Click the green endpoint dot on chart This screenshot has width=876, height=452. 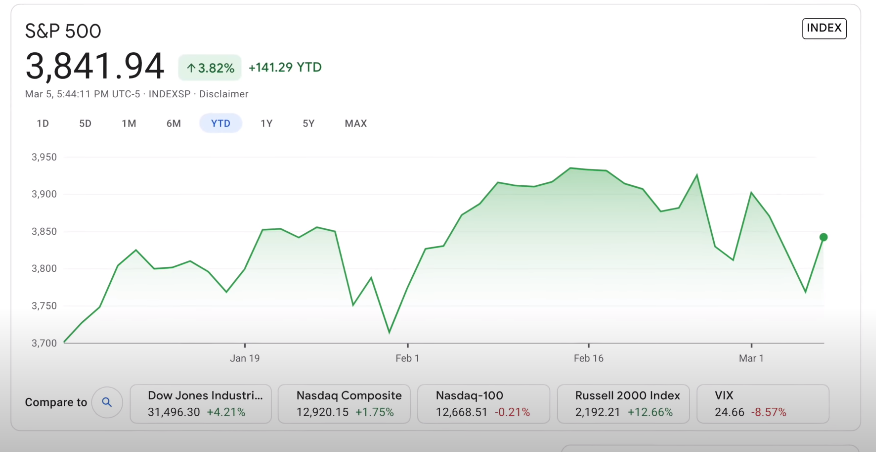[x=823, y=237]
